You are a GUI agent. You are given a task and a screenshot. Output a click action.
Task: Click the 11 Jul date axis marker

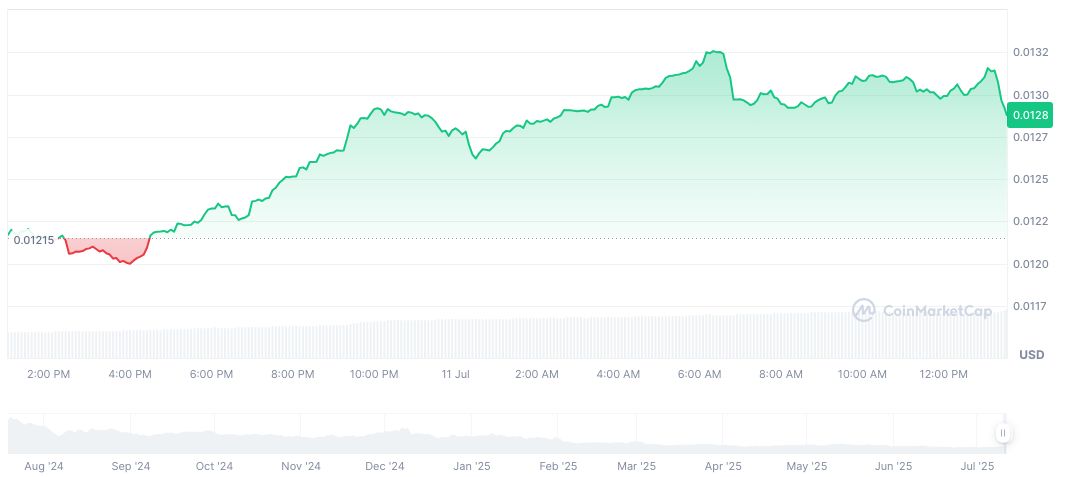pyautogui.click(x=455, y=374)
